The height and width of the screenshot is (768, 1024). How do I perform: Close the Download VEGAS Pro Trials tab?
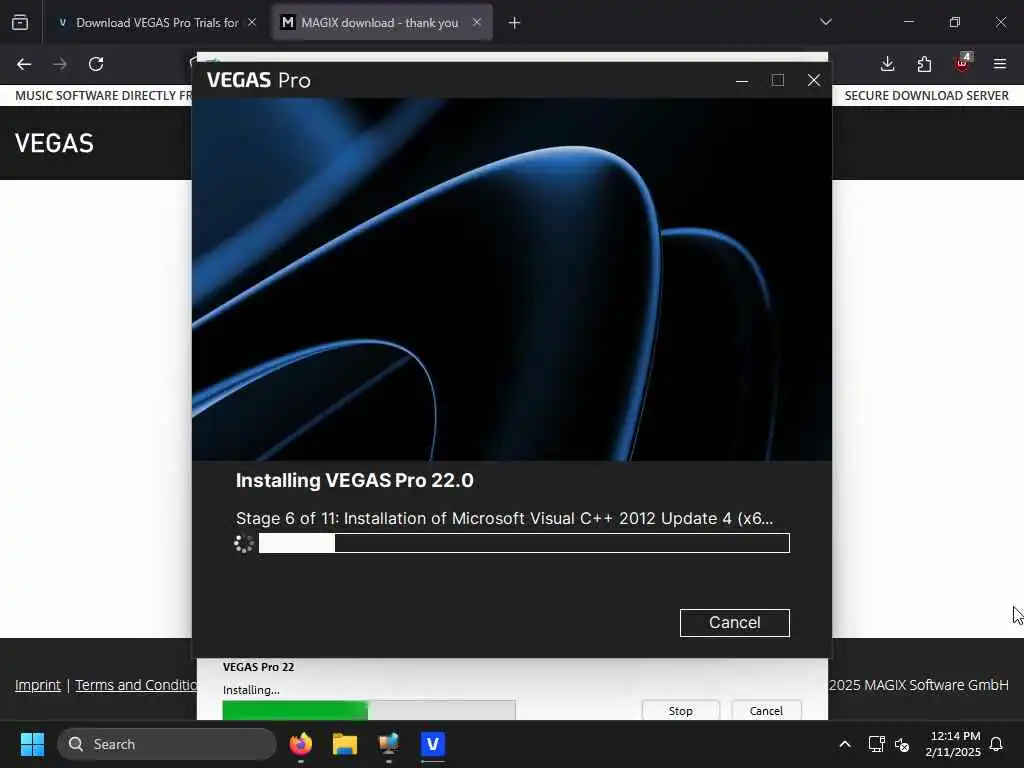point(251,23)
